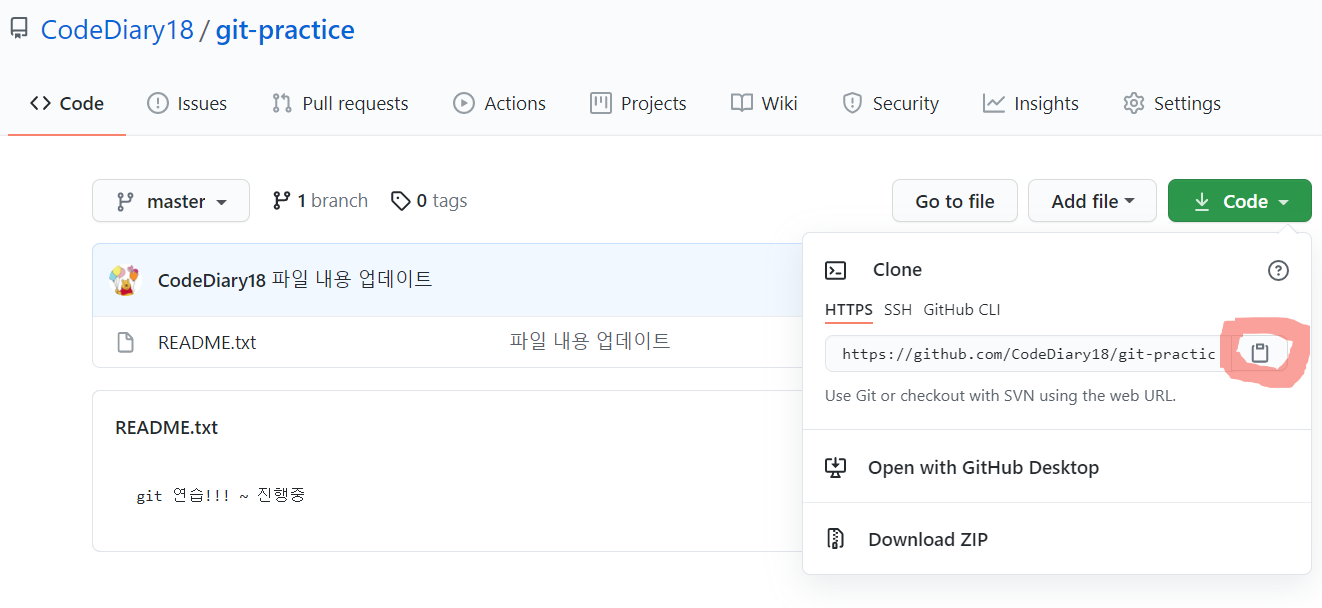The height and width of the screenshot is (608, 1322).
Task: Switch to the Projects tab
Action: coord(638,103)
